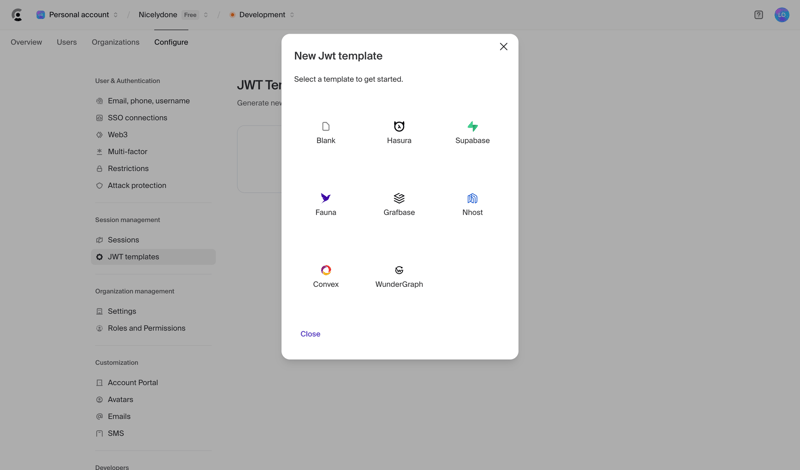Click the Close link in dialog
Viewport: 800px width, 470px height.
tap(310, 334)
